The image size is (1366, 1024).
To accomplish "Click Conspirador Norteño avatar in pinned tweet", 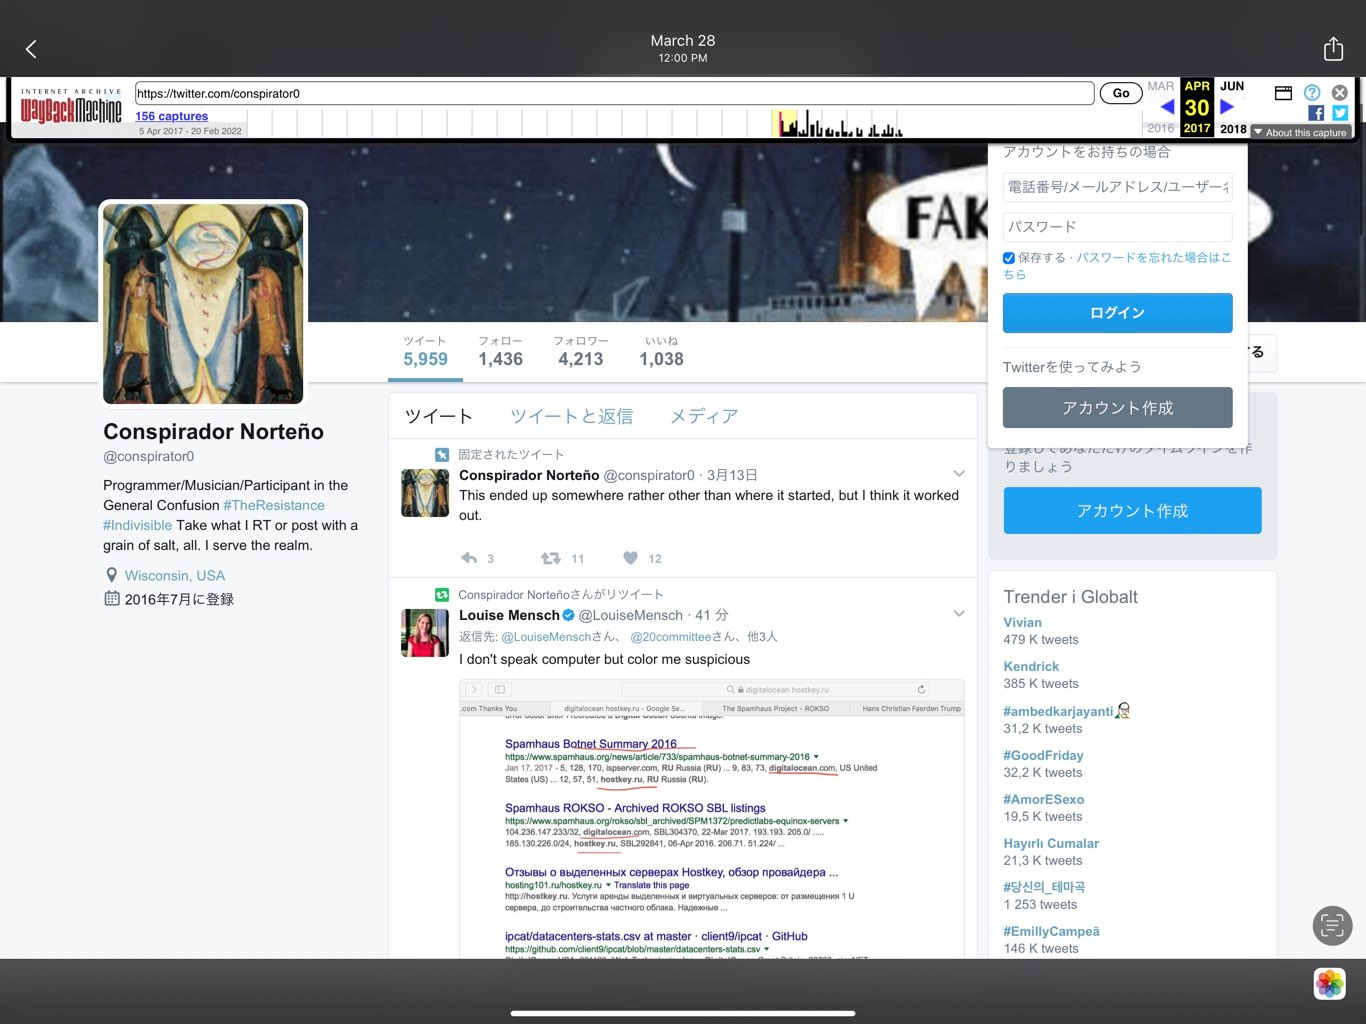I will pos(425,492).
